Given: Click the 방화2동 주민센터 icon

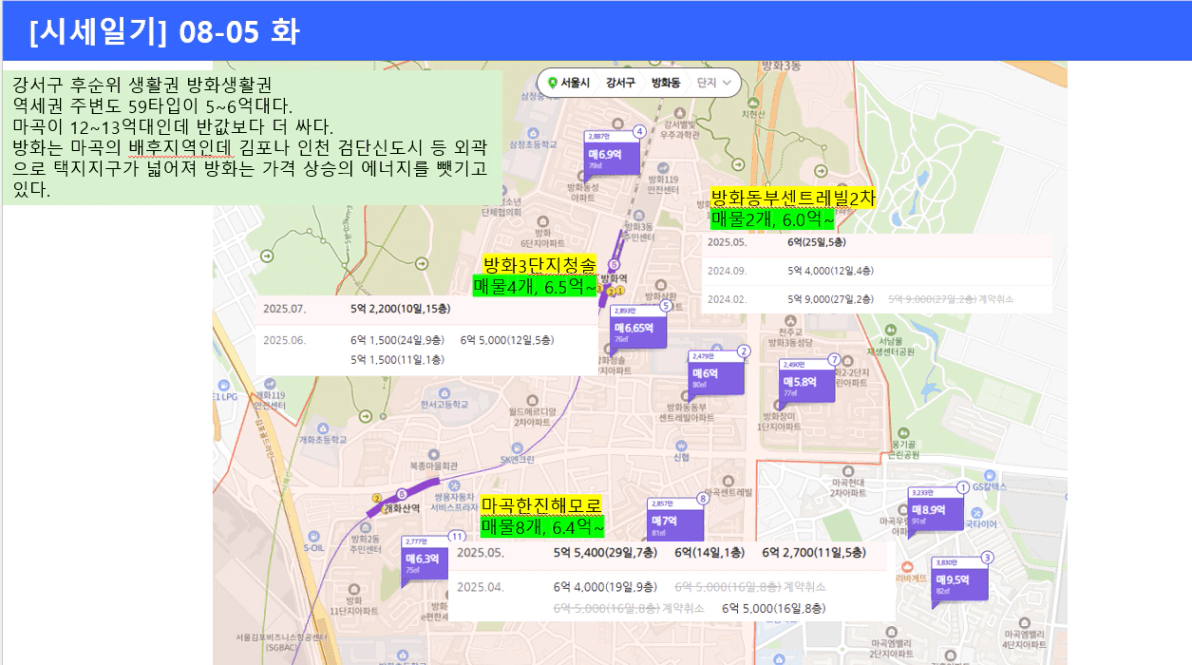Looking at the screenshot, I should [x=366, y=527].
